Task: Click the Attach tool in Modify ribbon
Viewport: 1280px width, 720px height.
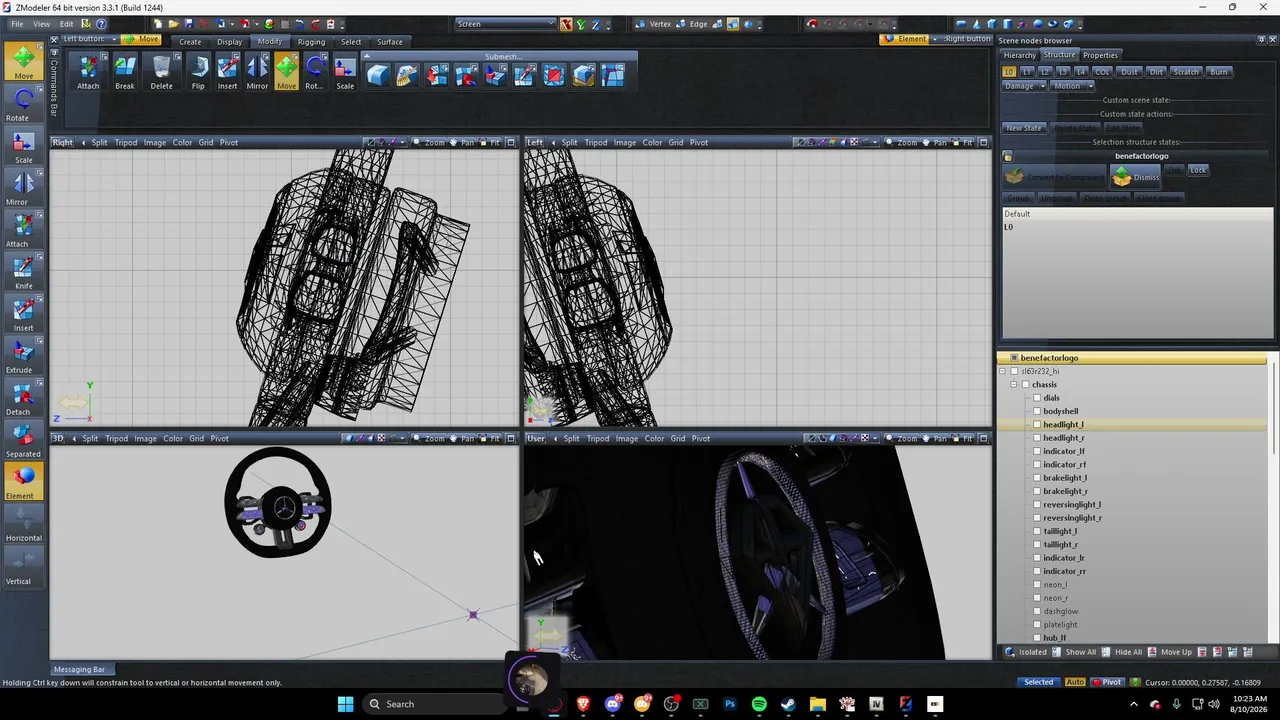Action: (x=88, y=72)
